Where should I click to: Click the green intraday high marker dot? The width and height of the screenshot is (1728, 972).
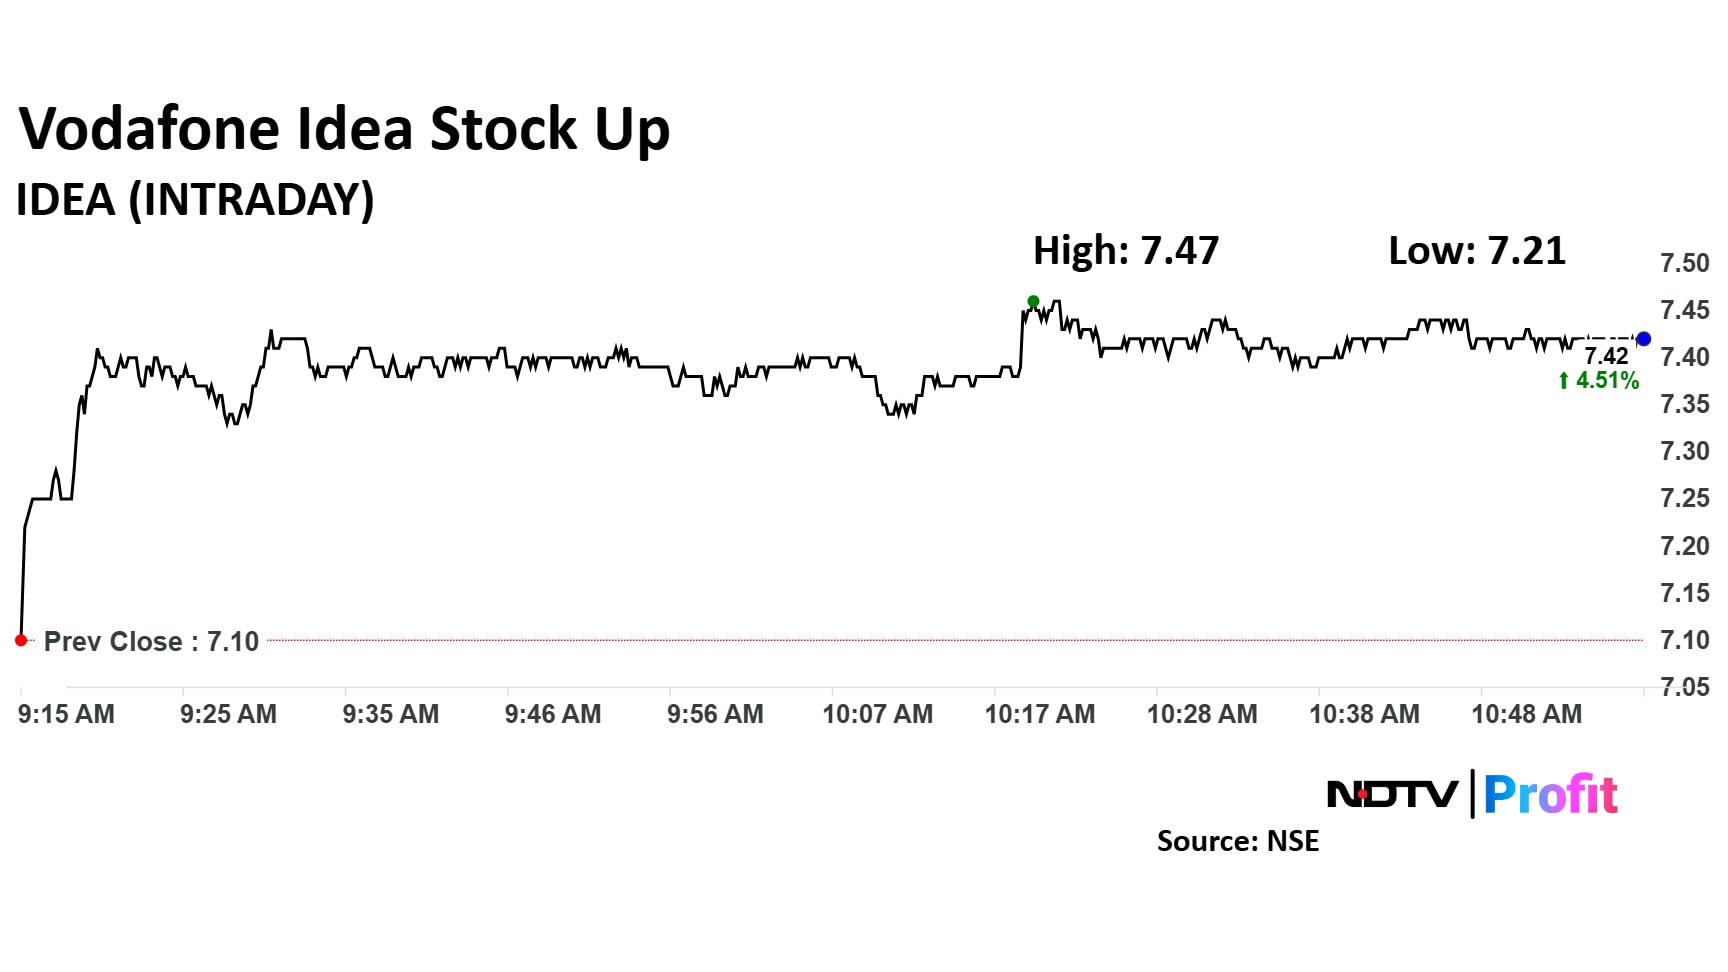pos(1033,301)
